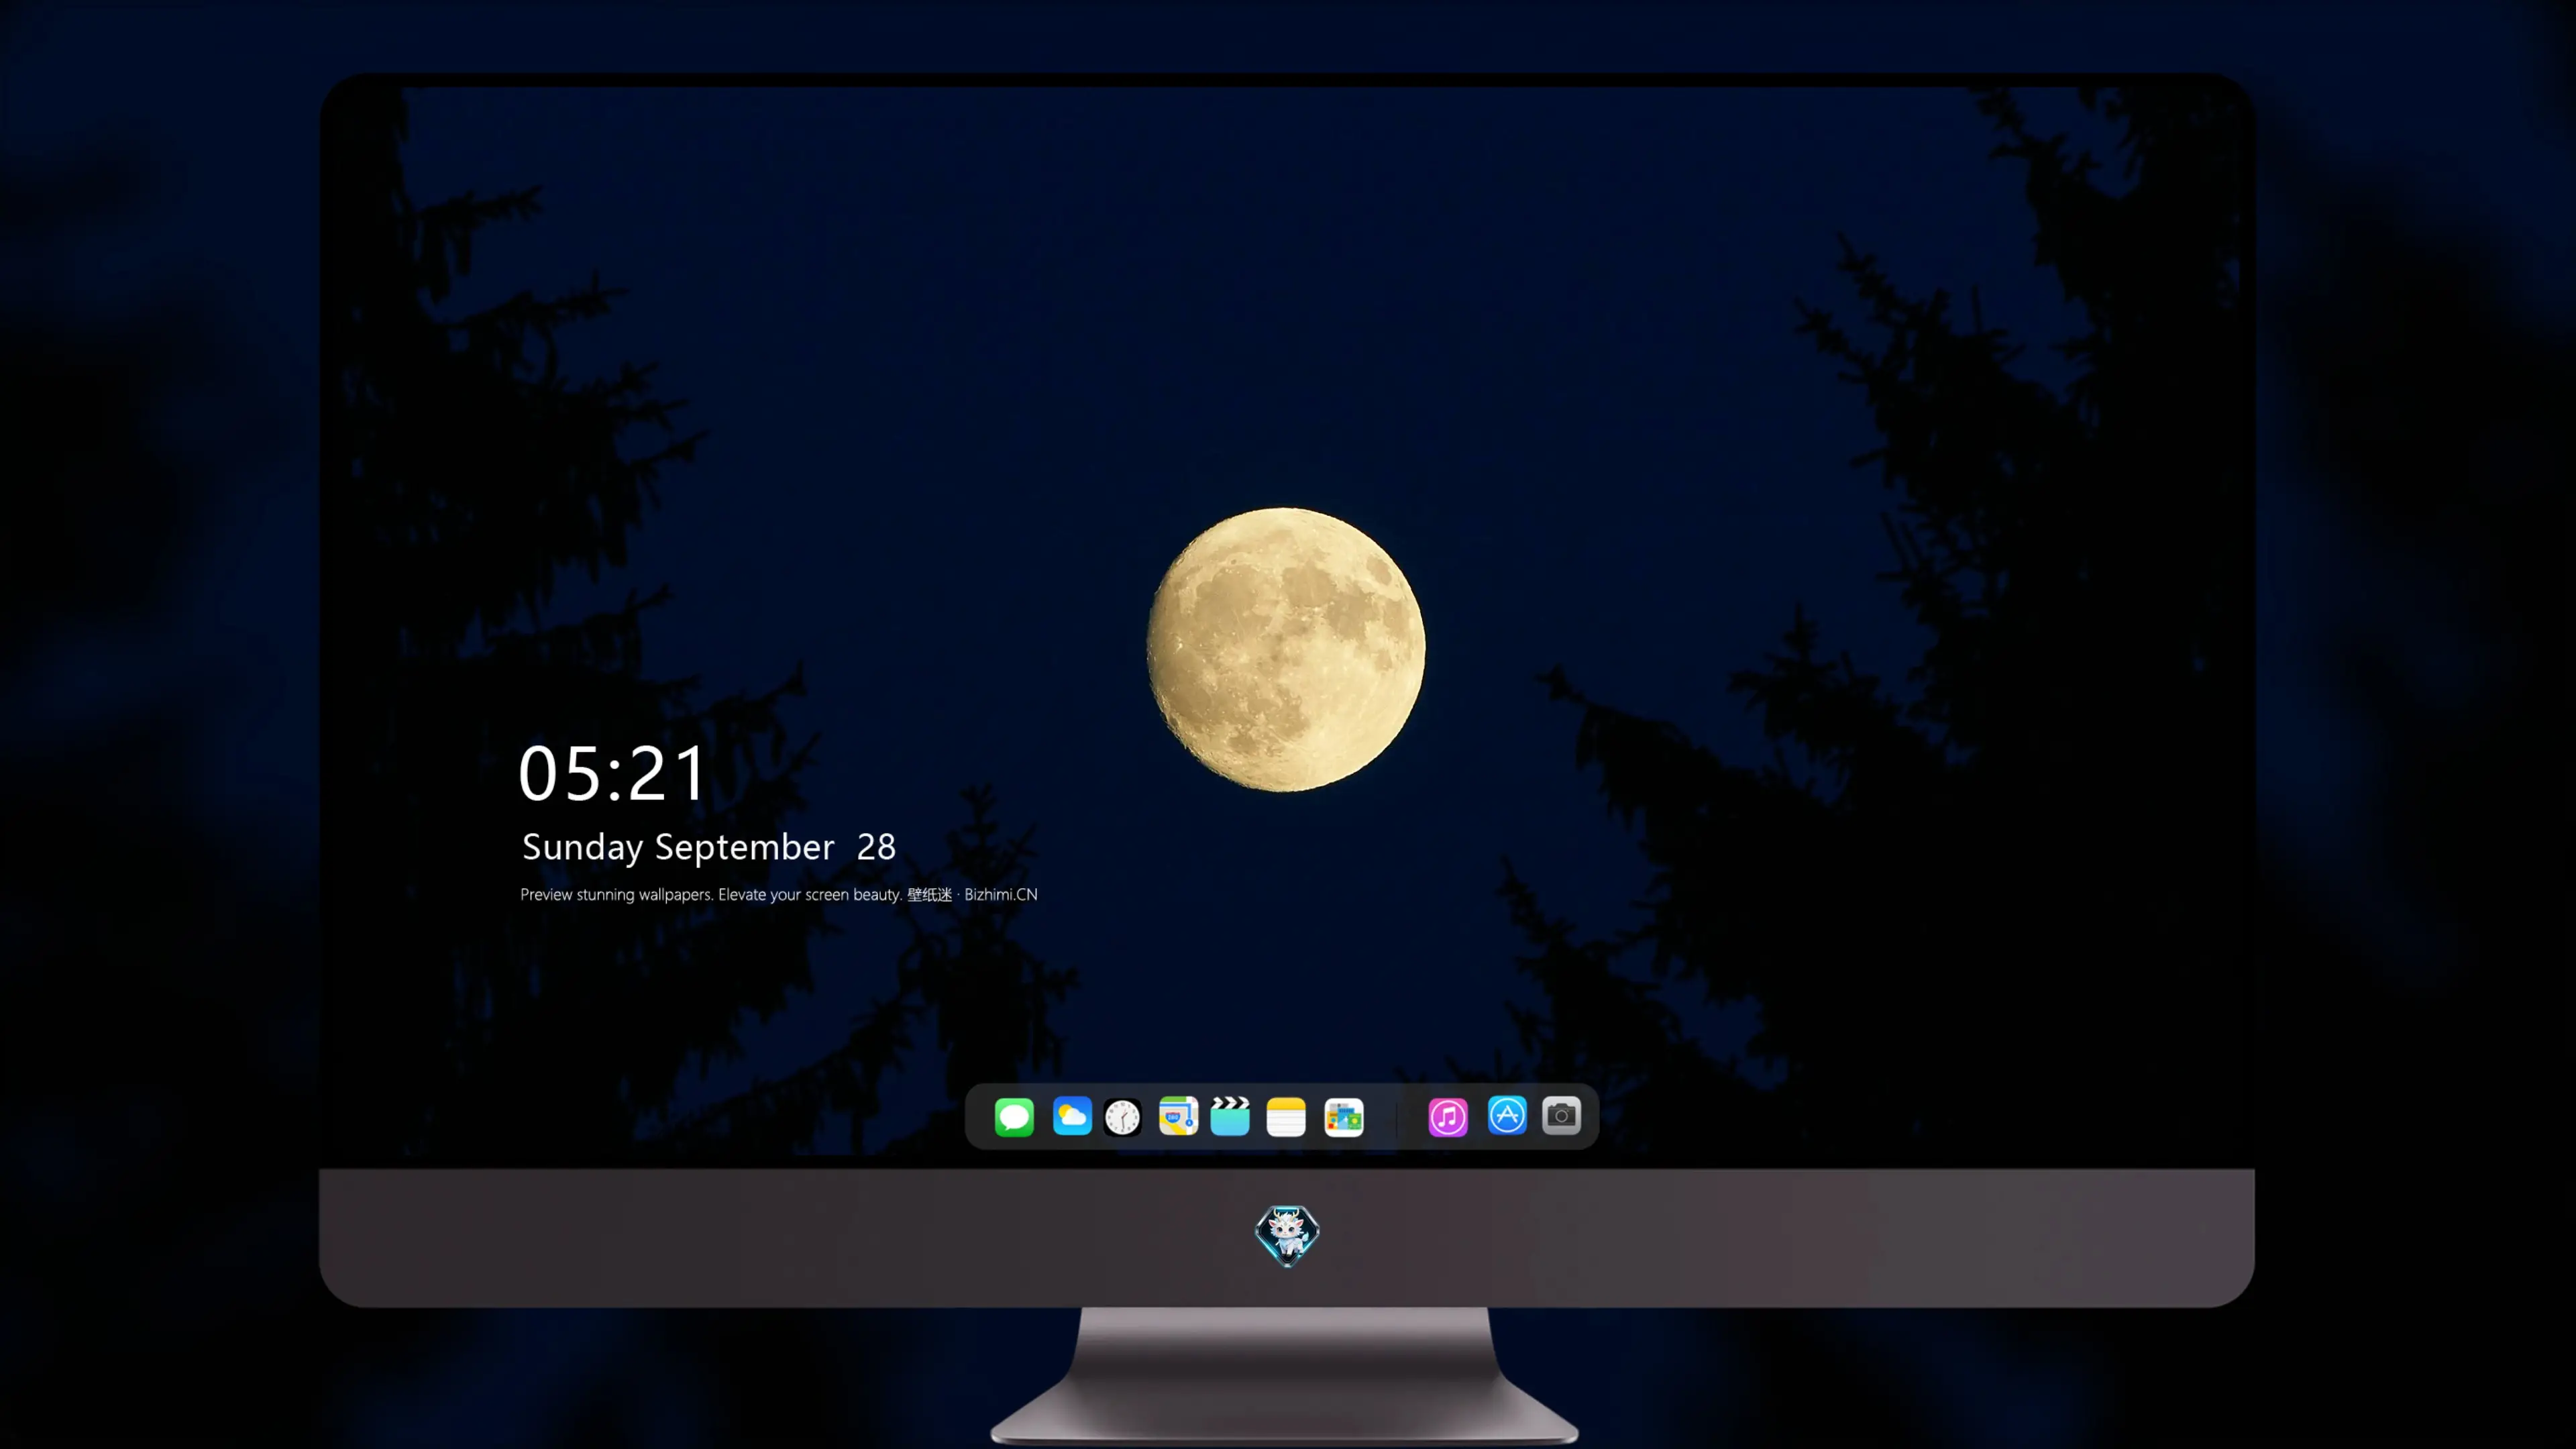Click the 05:21 clock display
Viewport: 2576px width, 1449px height.
pyautogui.click(x=612, y=773)
